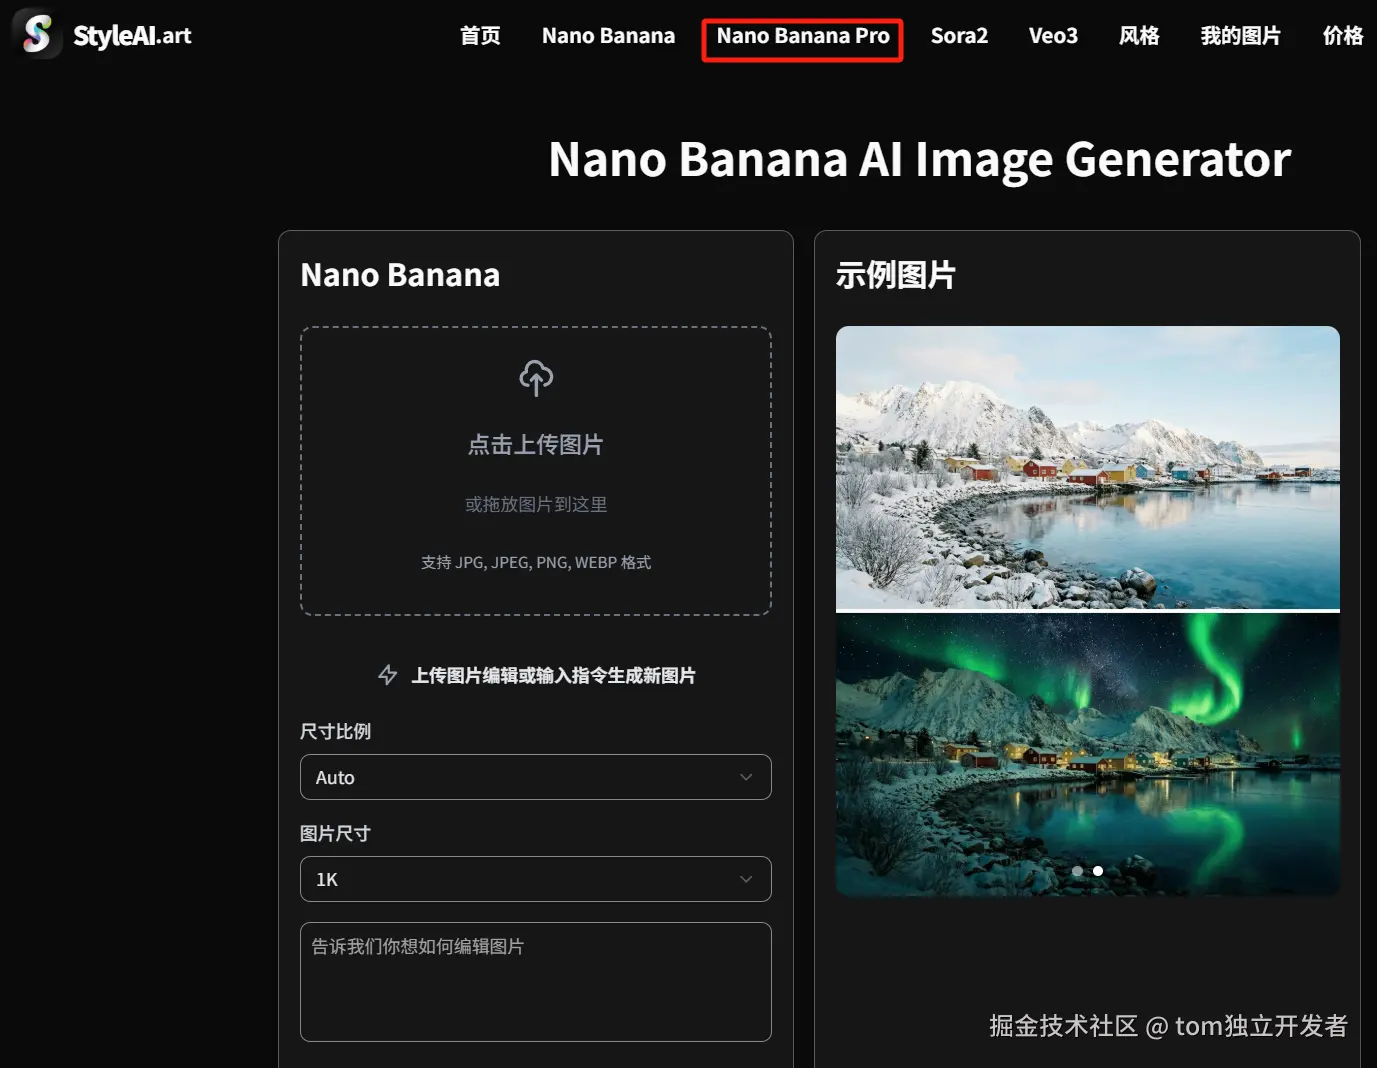Select the first carousel dot indicator
This screenshot has width=1377, height=1068.
pos(1077,871)
